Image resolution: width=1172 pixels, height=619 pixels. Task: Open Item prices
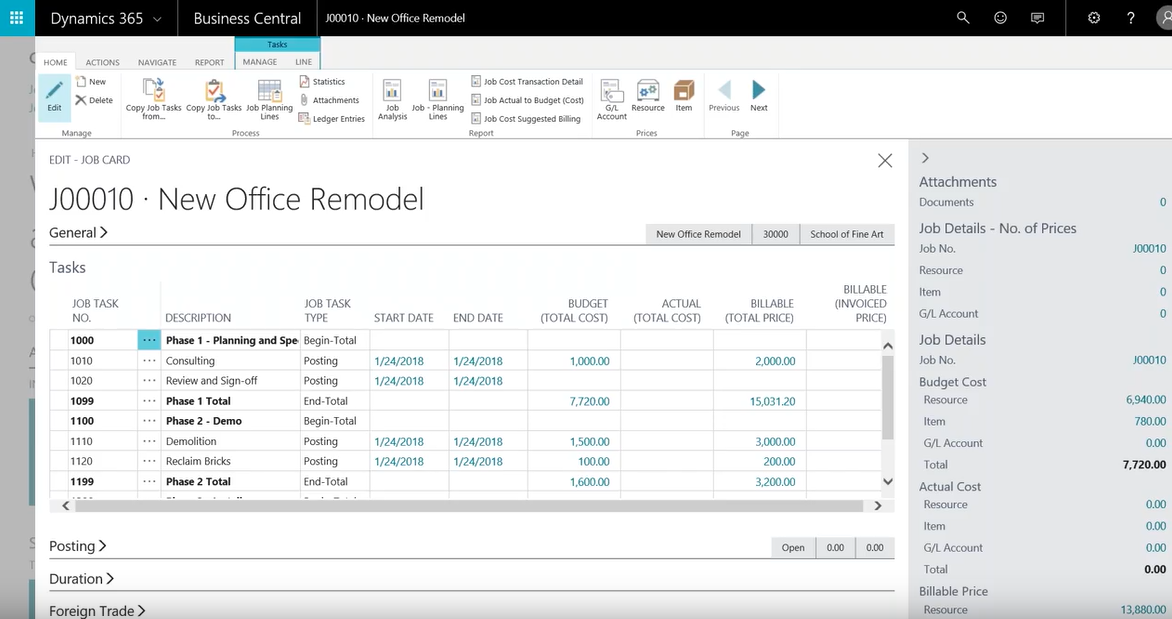[684, 96]
